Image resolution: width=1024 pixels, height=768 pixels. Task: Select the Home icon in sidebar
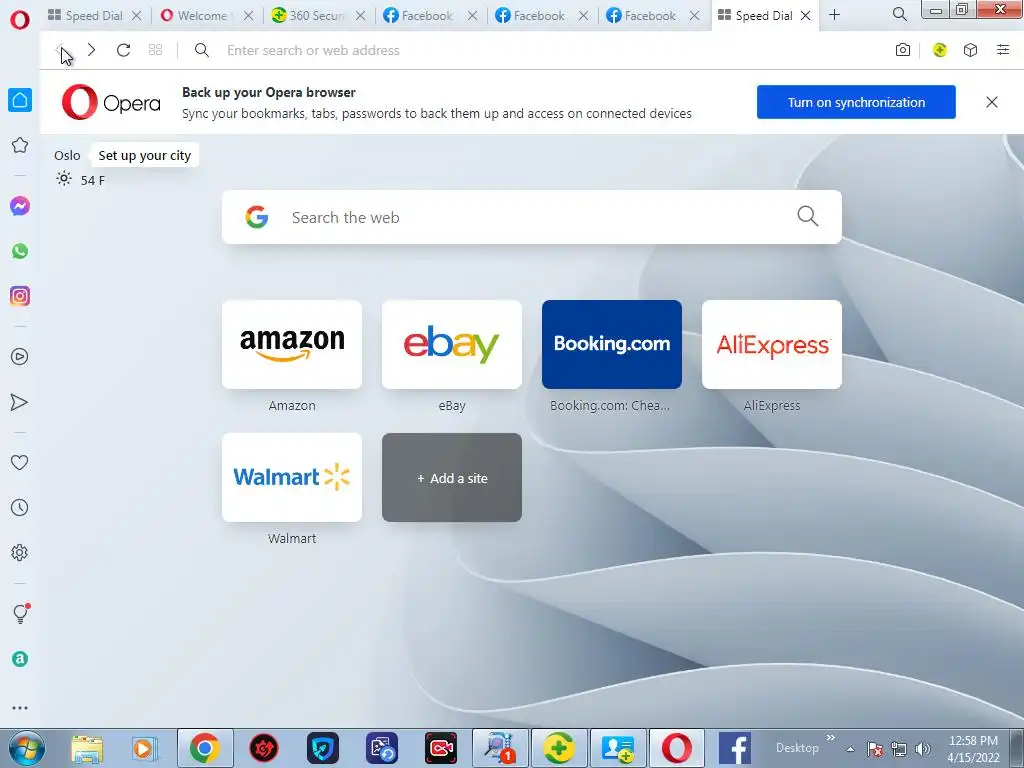[x=20, y=100]
